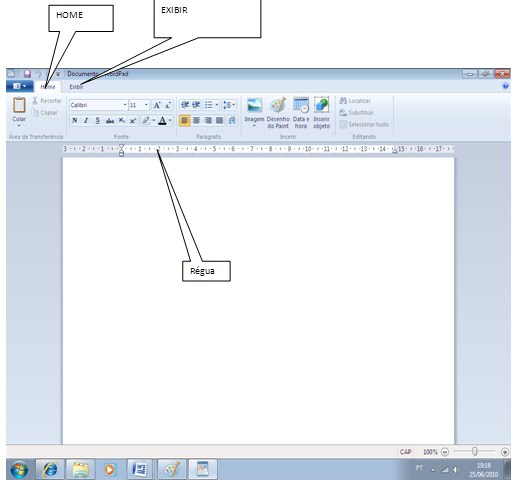The height and width of the screenshot is (488, 519).
Task: Toggle strikethrough (abc) formatting
Action: pos(110,121)
